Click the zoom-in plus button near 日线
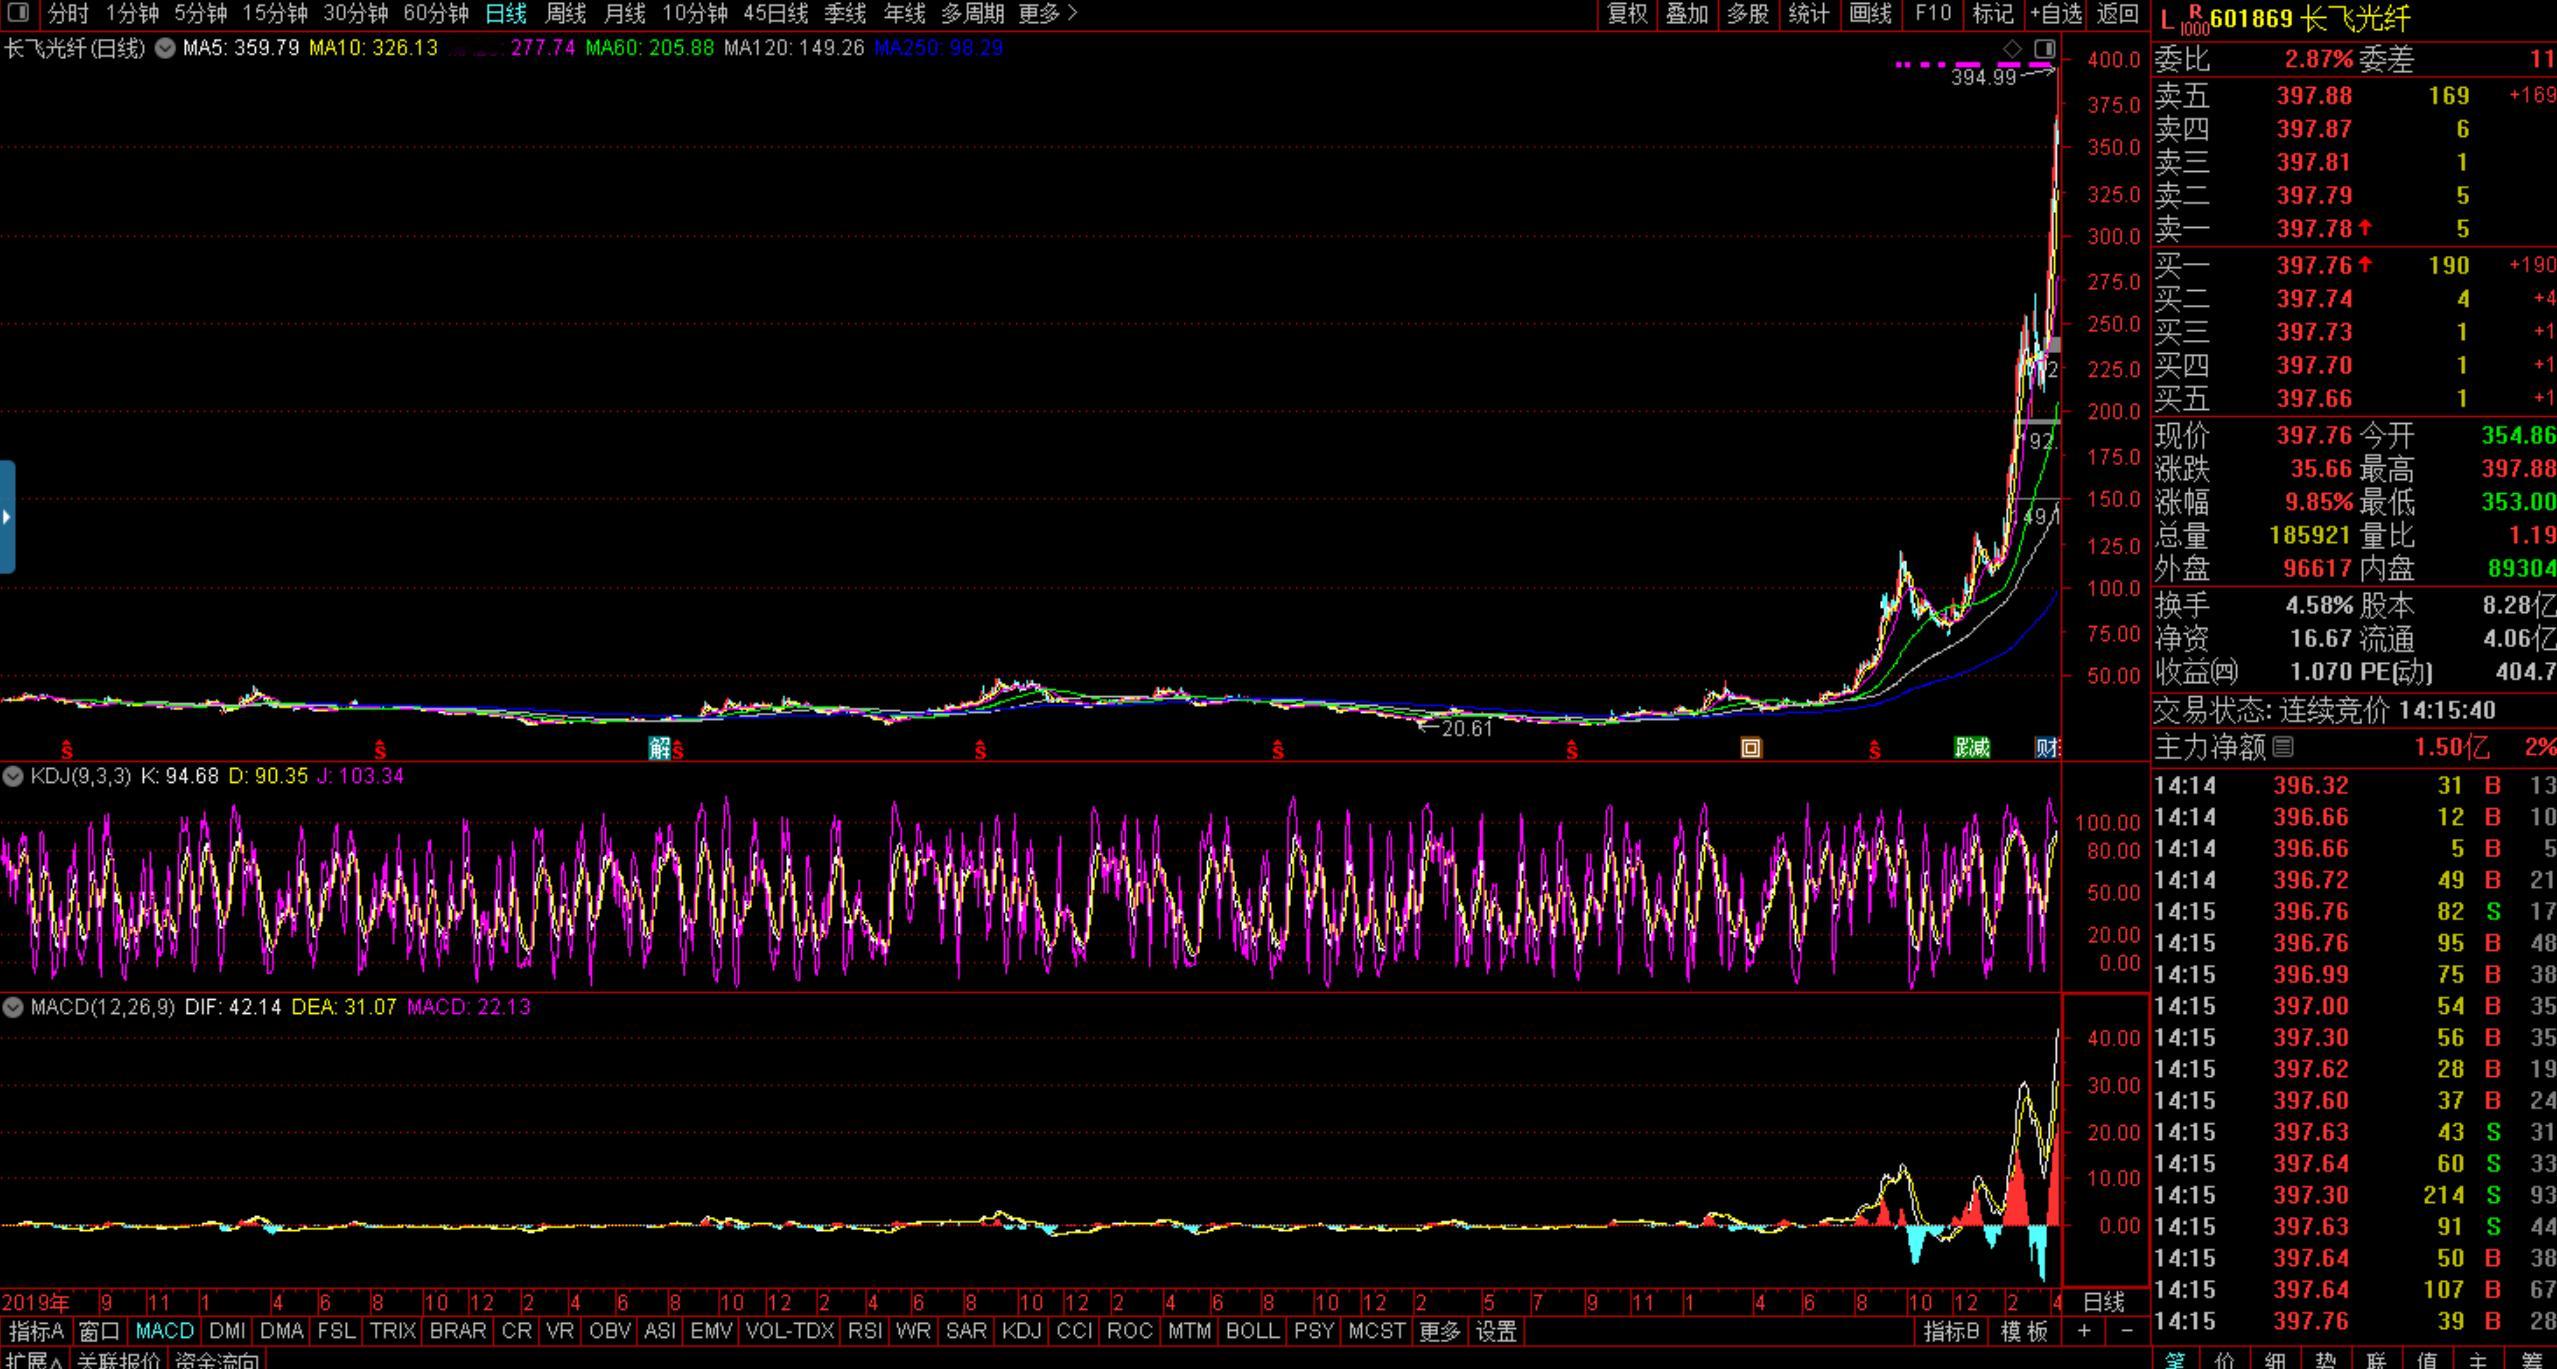 click(2084, 1331)
